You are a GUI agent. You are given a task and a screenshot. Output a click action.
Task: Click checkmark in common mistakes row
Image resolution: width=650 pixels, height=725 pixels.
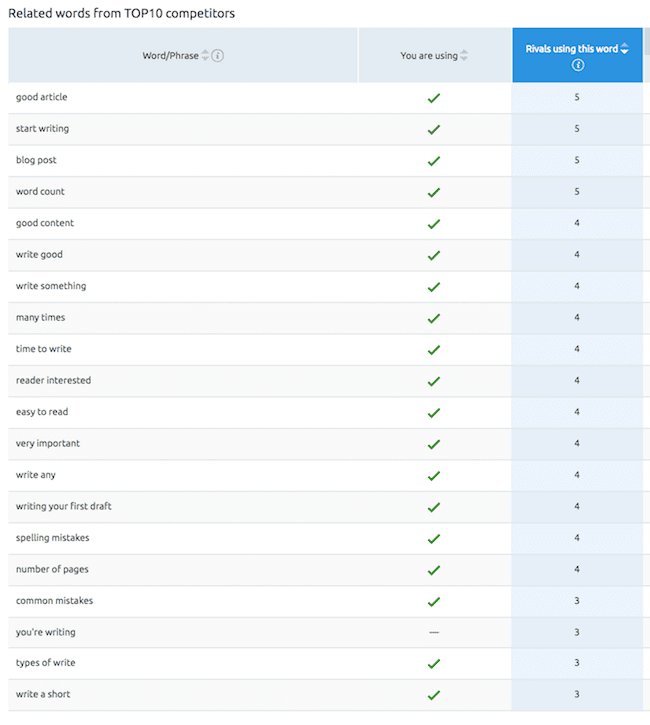(x=434, y=601)
